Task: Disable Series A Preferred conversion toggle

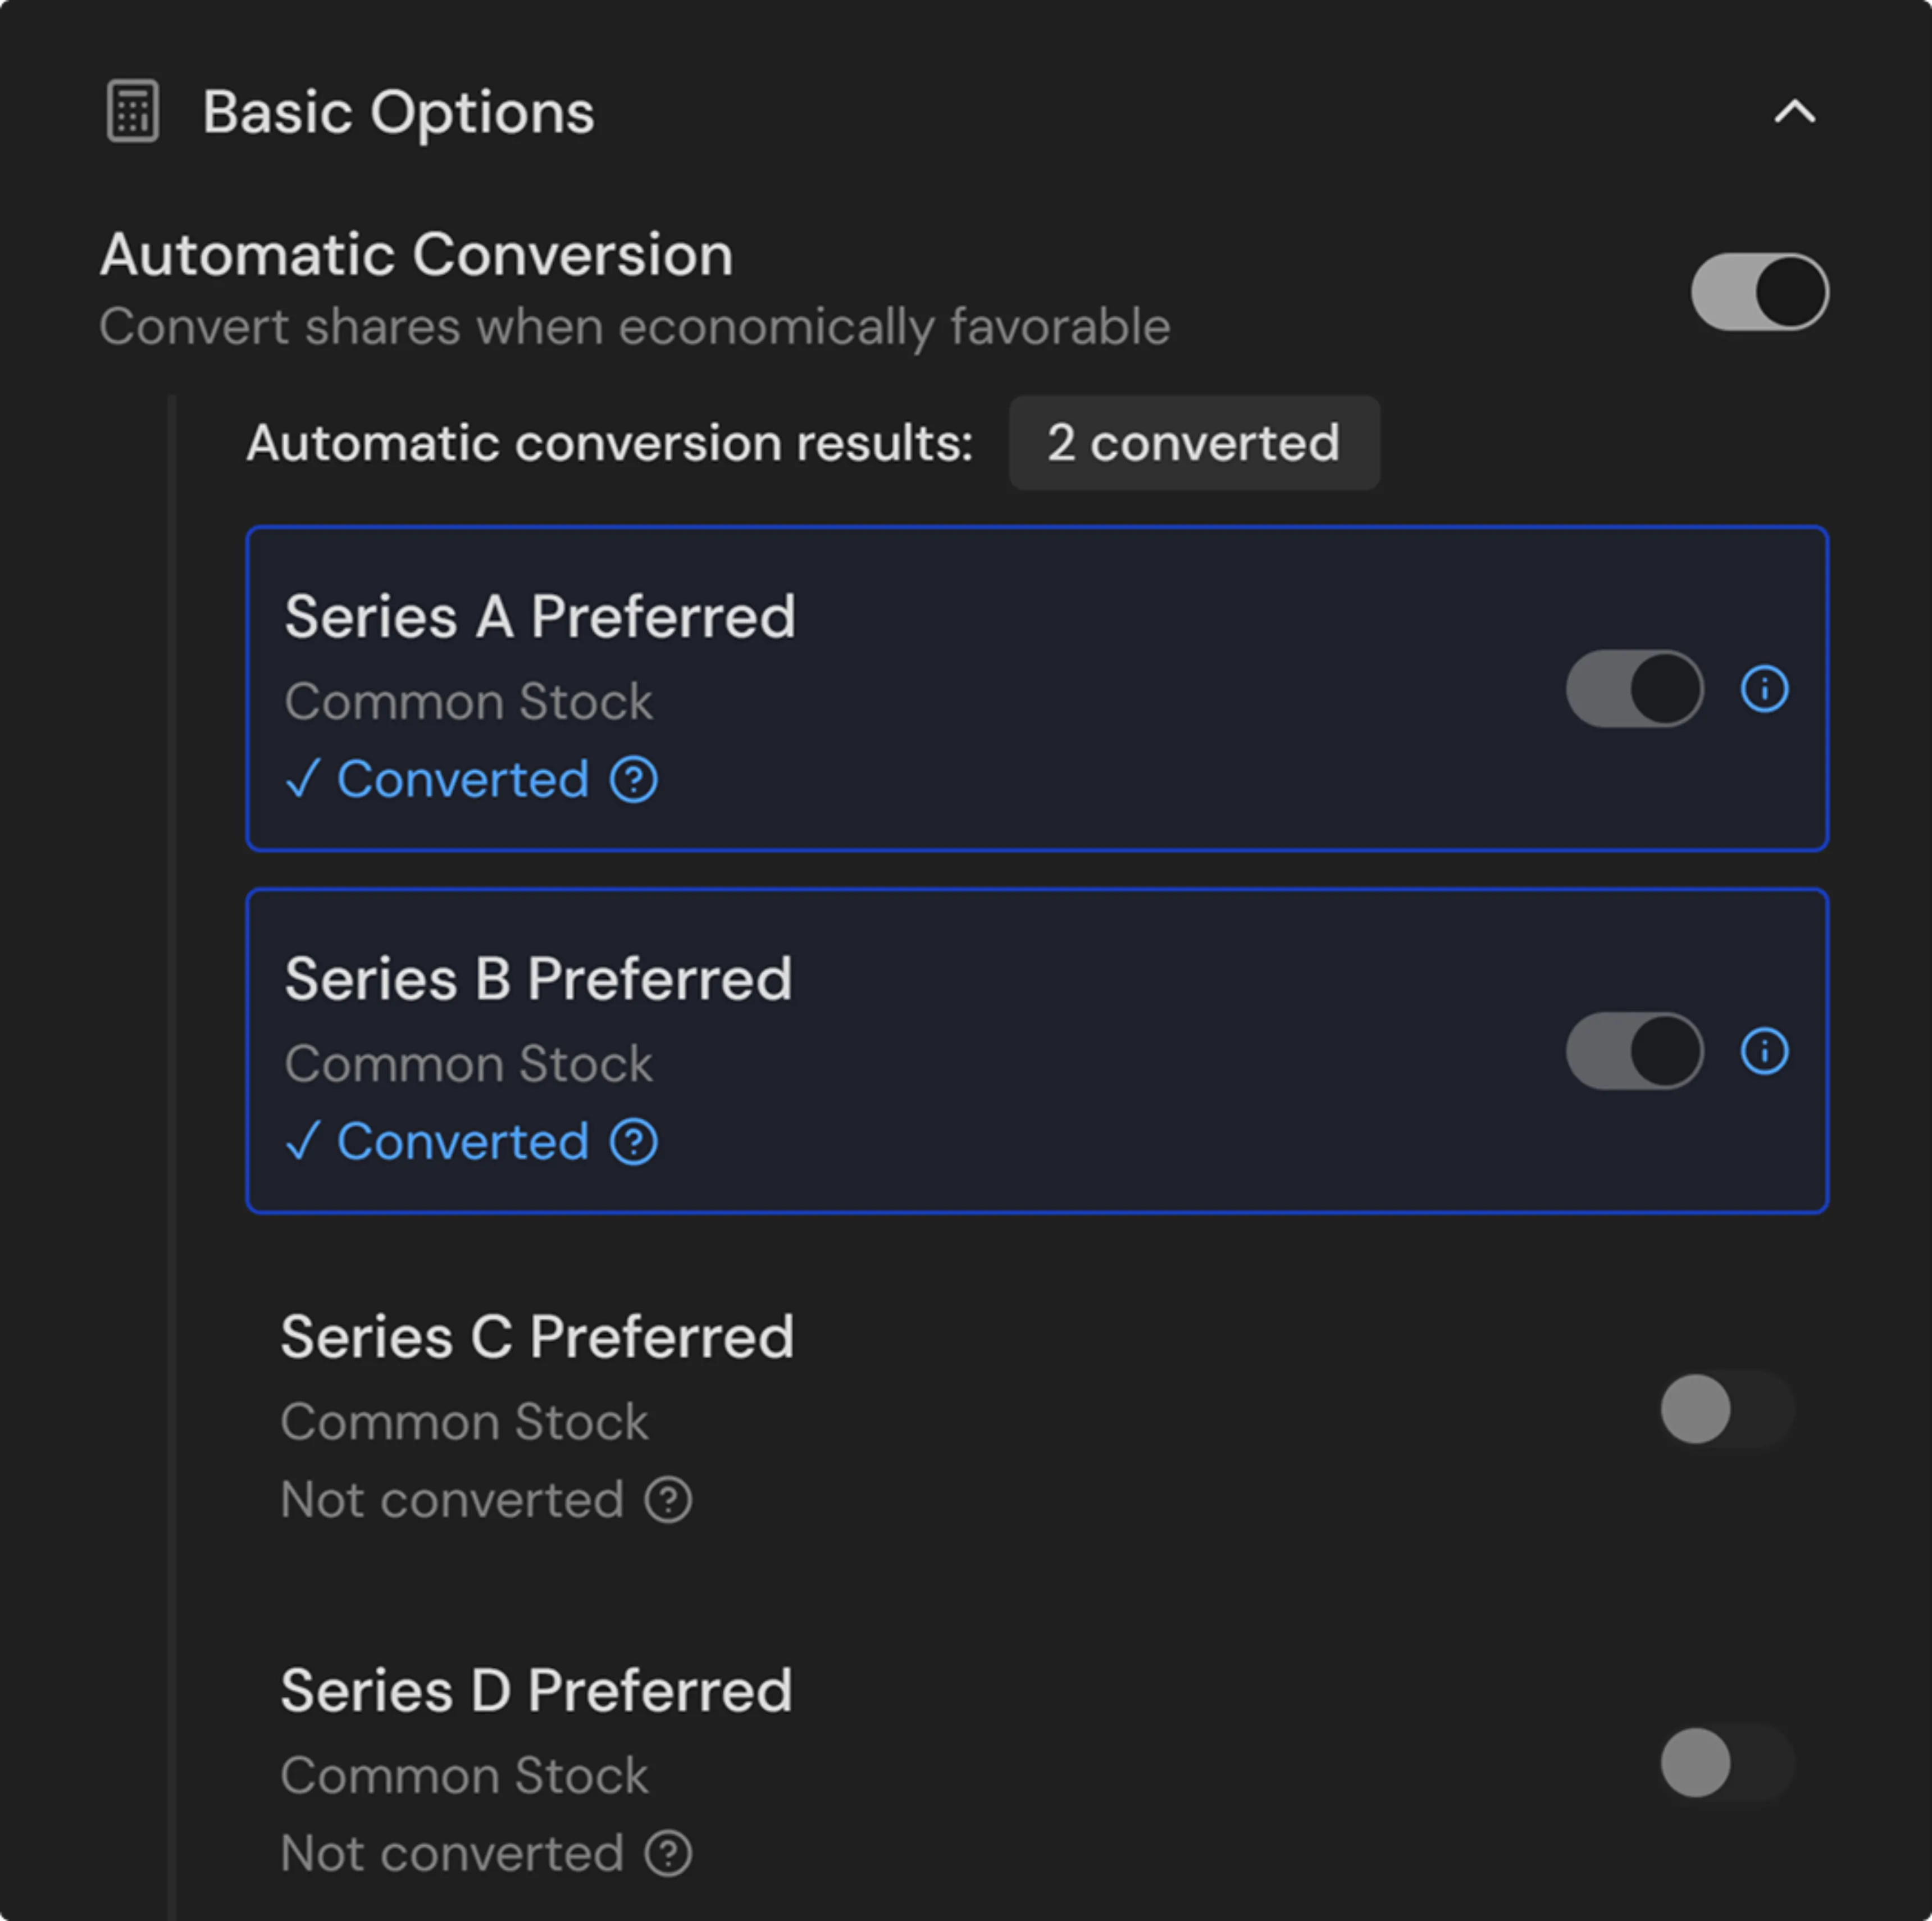Action: pyautogui.click(x=1634, y=689)
